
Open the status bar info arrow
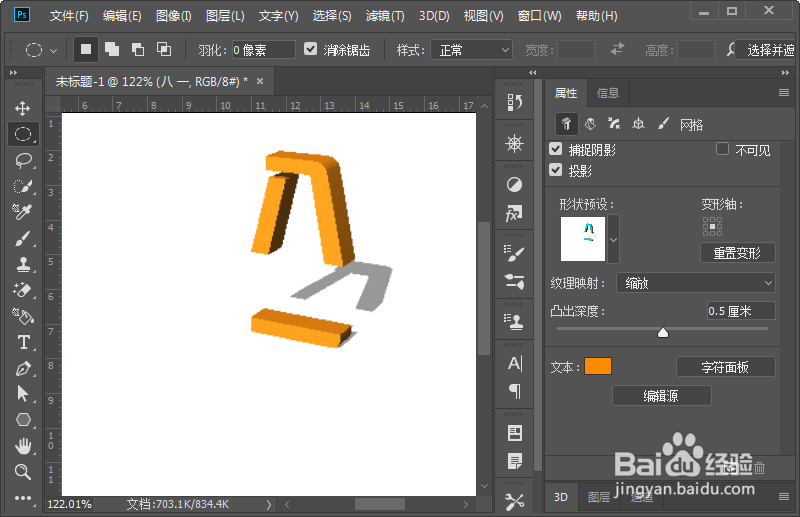(x=269, y=505)
